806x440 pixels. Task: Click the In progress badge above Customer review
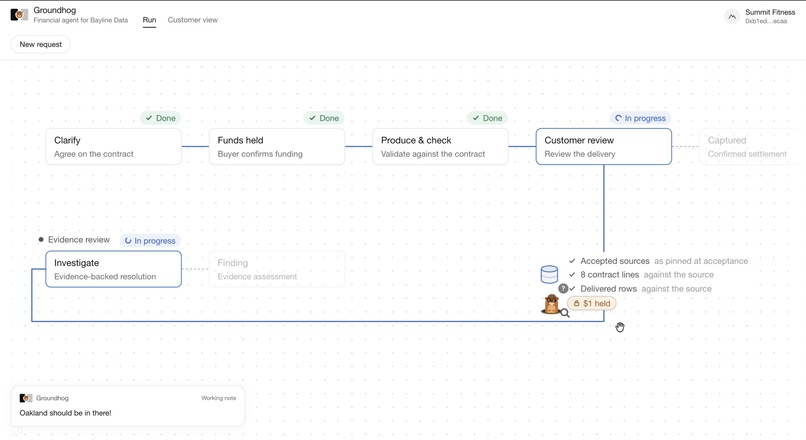tap(640, 118)
